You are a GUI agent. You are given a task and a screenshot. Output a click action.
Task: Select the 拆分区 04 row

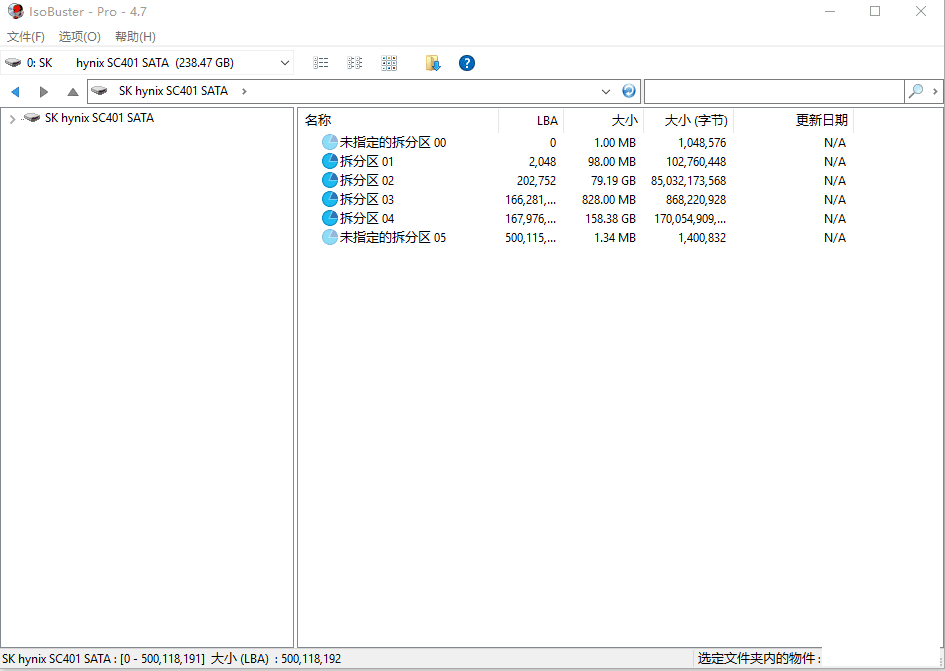tap(576, 218)
